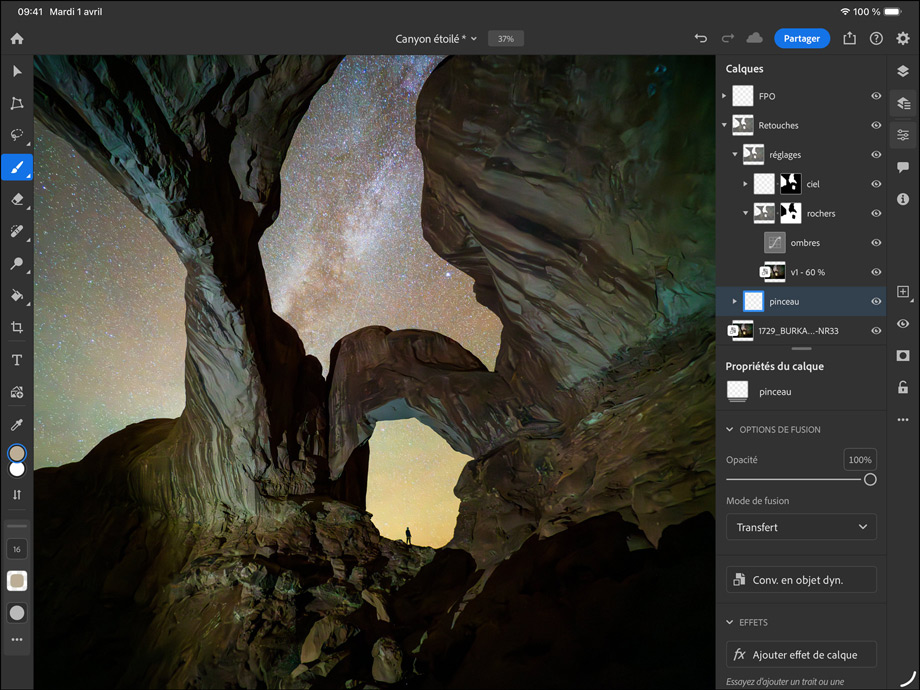The height and width of the screenshot is (690, 920).
Task: Open the Help menu with the question mark
Action: click(x=877, y=38)
